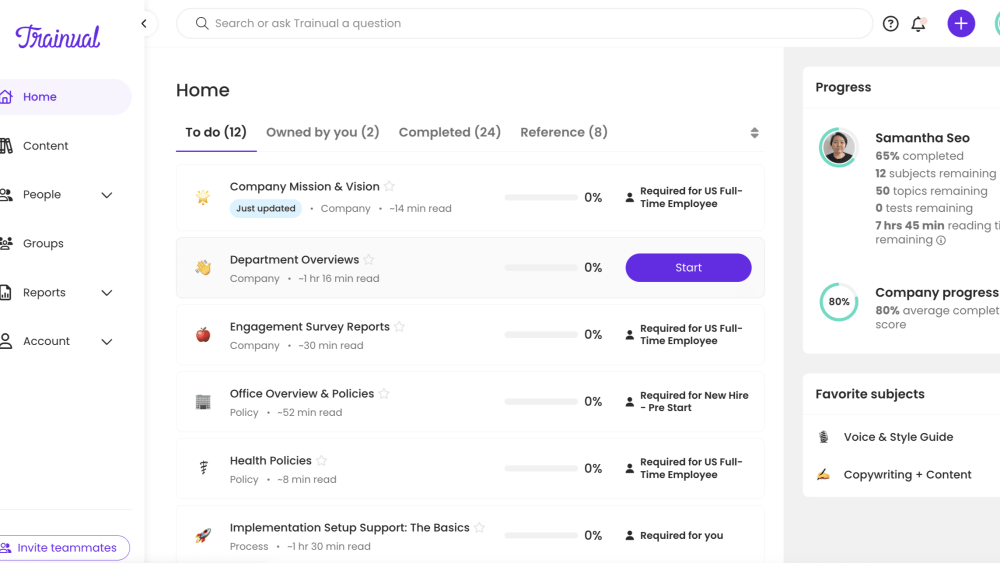Screen dimensions: 1000x563
Task: Switch to the Owned by you tab
Action: click(322, 132)
